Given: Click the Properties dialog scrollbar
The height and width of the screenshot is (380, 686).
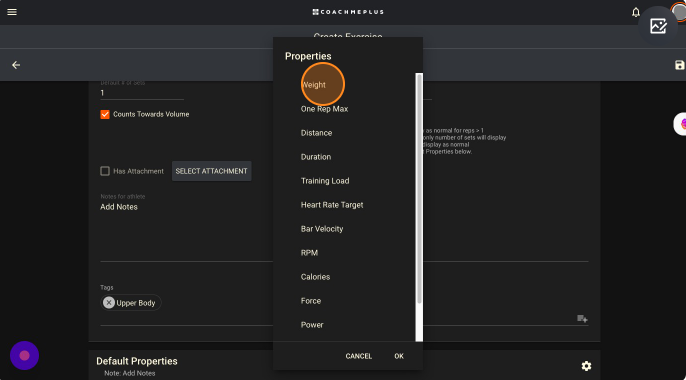Looking at the screenshot, I should coord(419,188).
